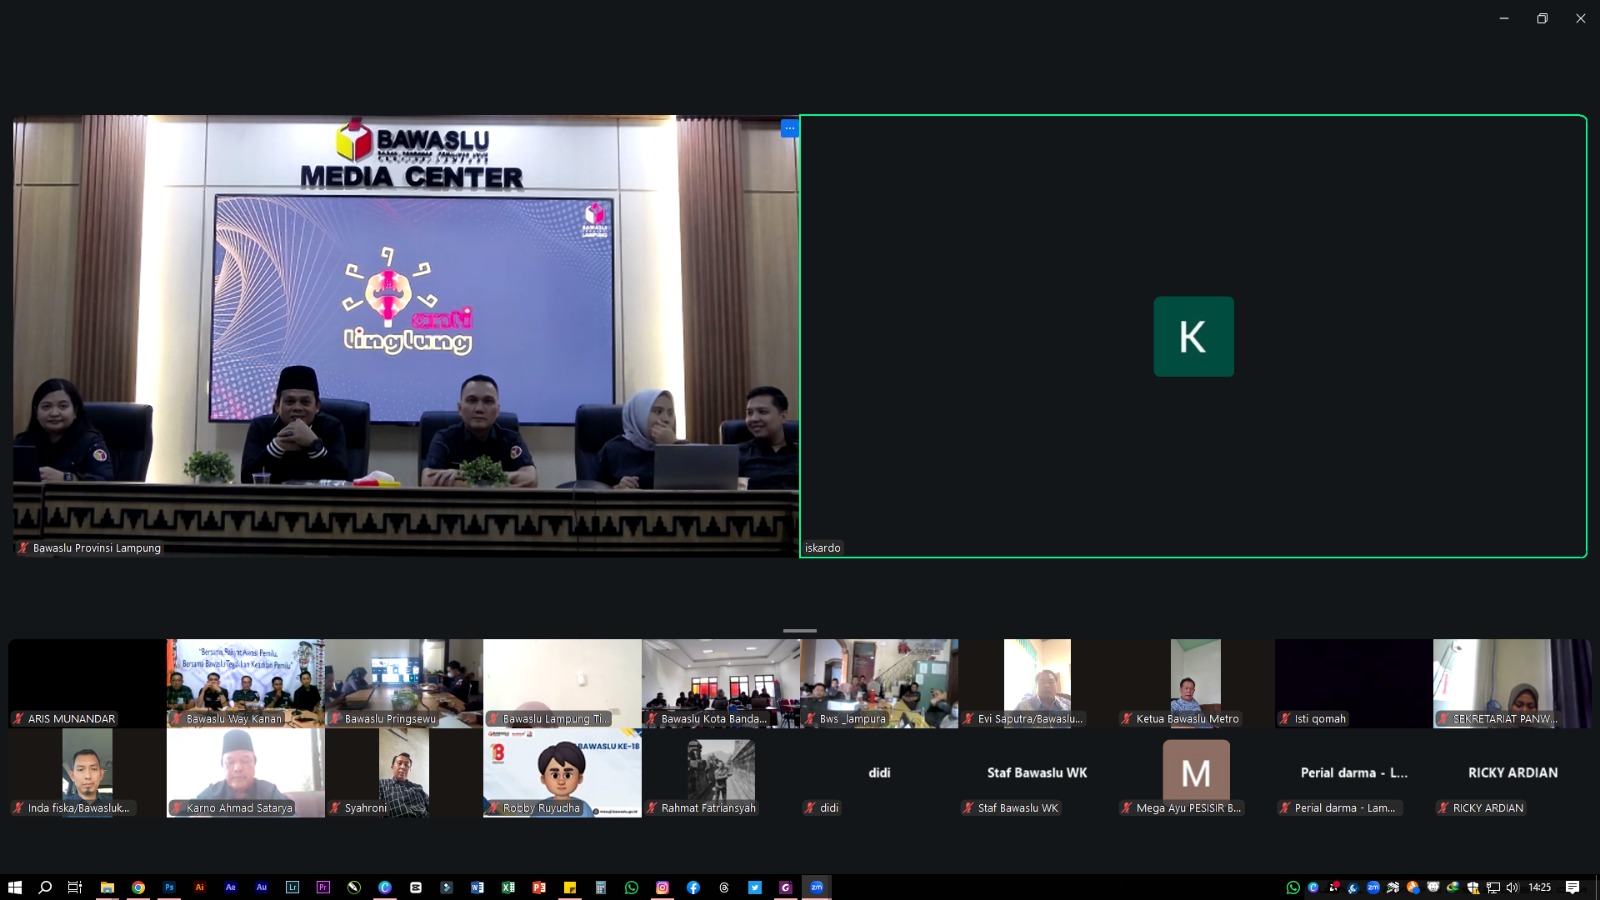Open Task View on the taskbar
Image resolution: width=1600 pixels, height=900 pixels.
[x=75, y=887]
